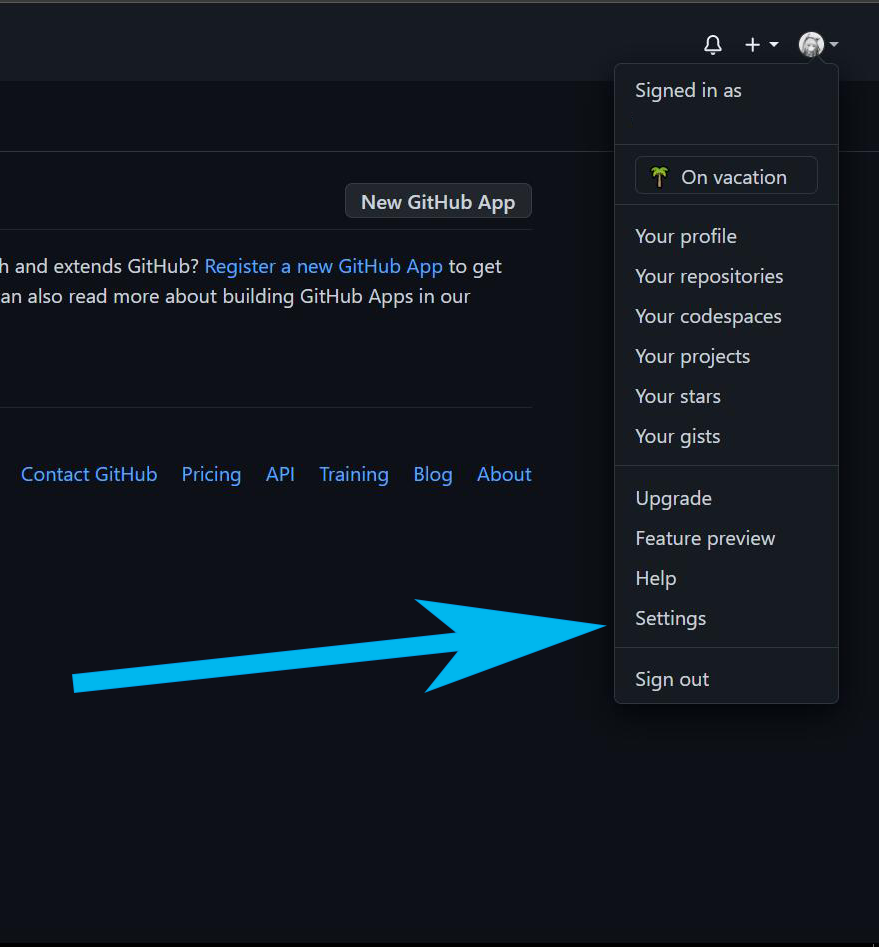
Task: Open Feature preview
Action: pos(705,538)
